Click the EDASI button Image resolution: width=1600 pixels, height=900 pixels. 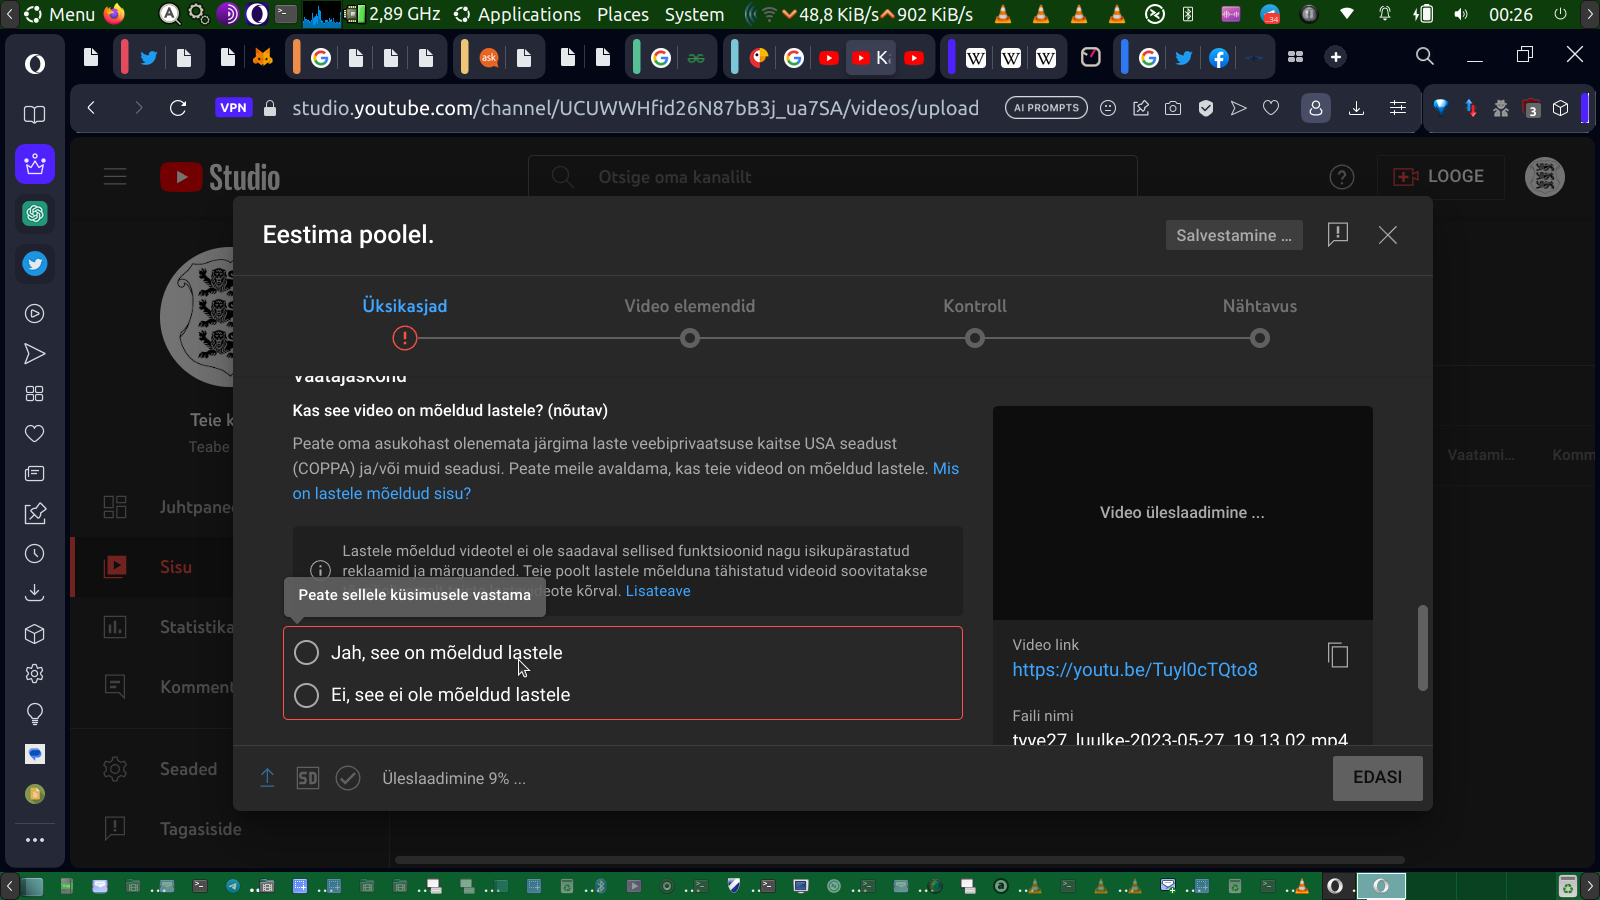pyautogui.click(x=1378, y=778)
